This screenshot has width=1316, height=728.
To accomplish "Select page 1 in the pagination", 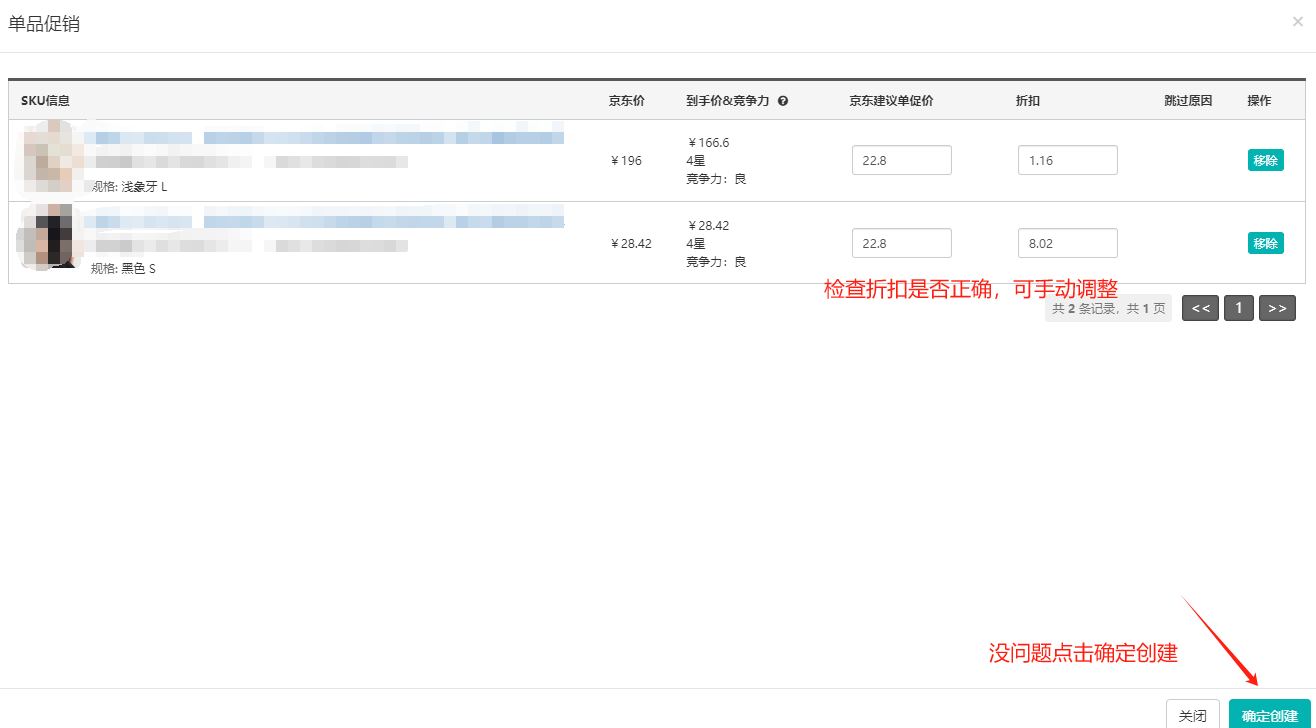I will click(1238, 308).
